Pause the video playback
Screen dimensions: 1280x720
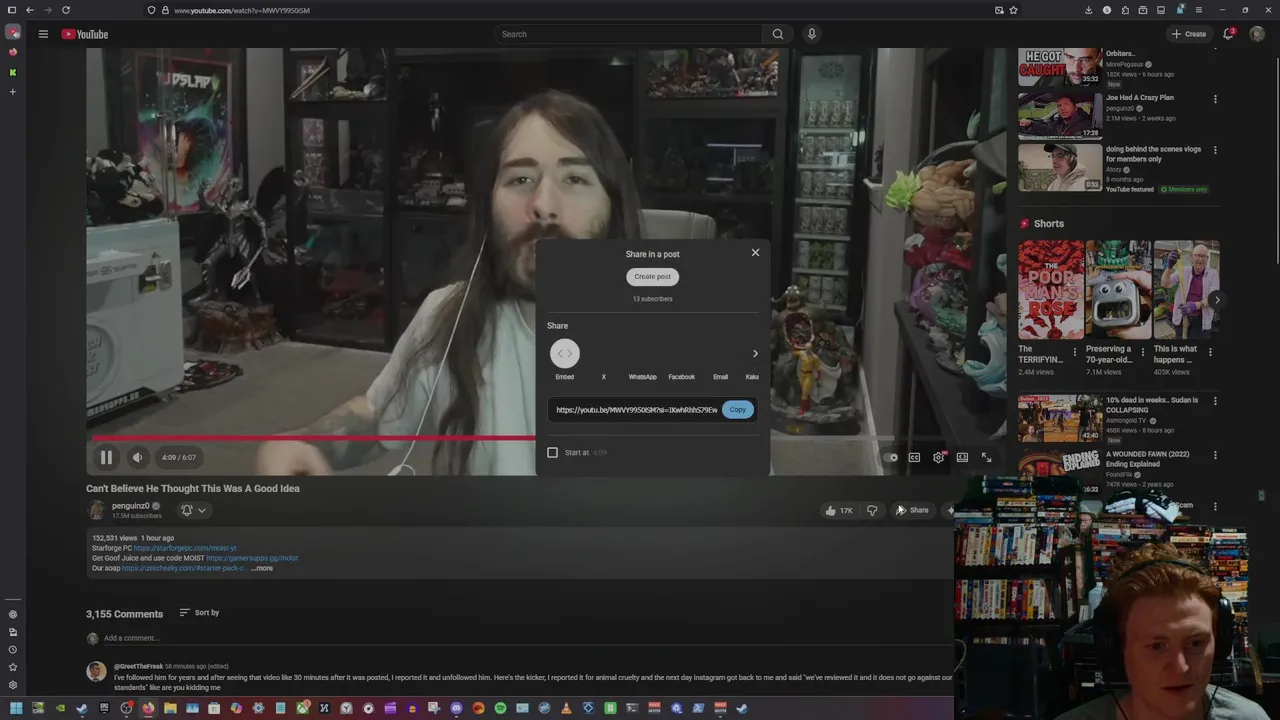(x=106, y=458)
